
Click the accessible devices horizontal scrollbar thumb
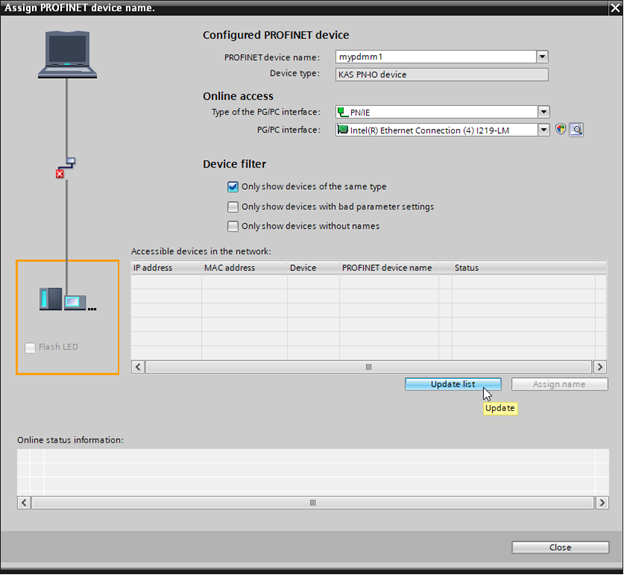pyautogui.click(x=369, y=366)
